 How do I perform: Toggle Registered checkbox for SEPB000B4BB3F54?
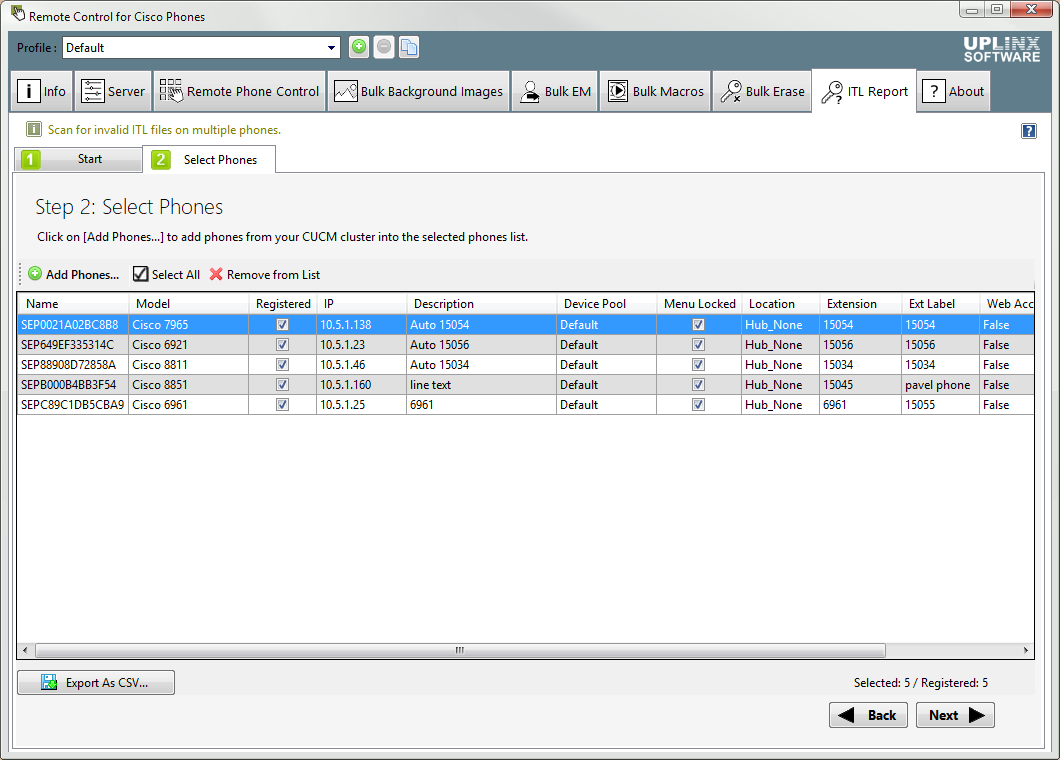point(283,385)
